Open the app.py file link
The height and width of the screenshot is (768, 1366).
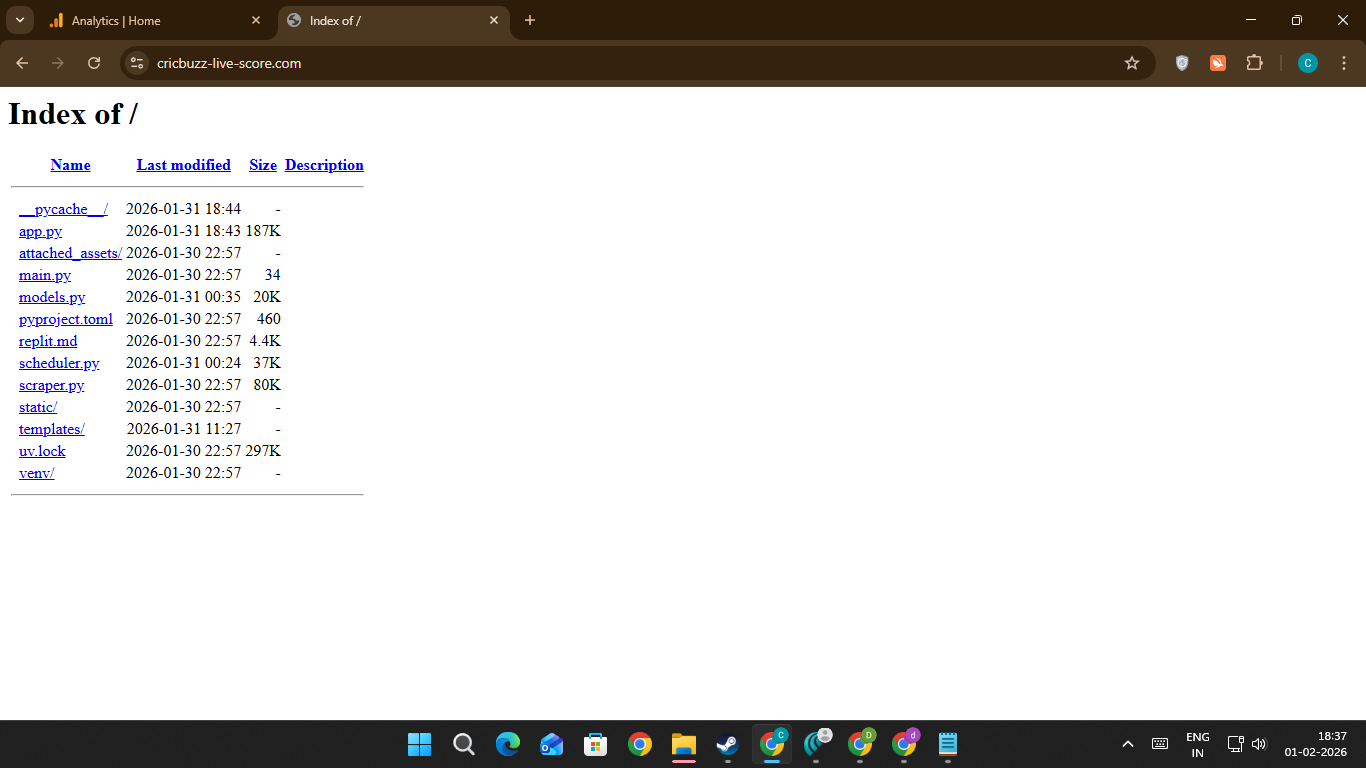[40, 231]
